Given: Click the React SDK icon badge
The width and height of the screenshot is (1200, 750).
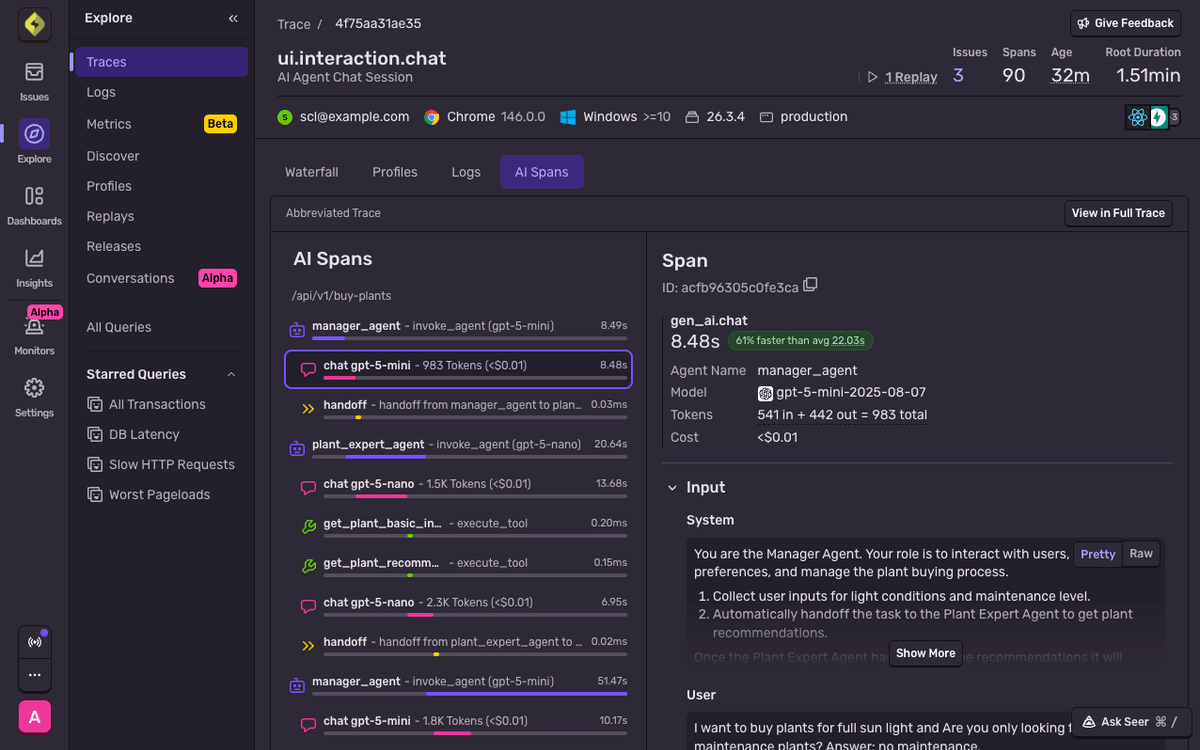Looking at the screenshot, I should (1137, 117).
